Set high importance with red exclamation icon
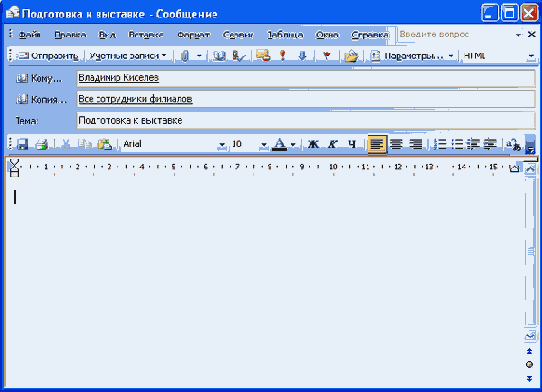This screenshot has height=392, width=542. point(283,56)
